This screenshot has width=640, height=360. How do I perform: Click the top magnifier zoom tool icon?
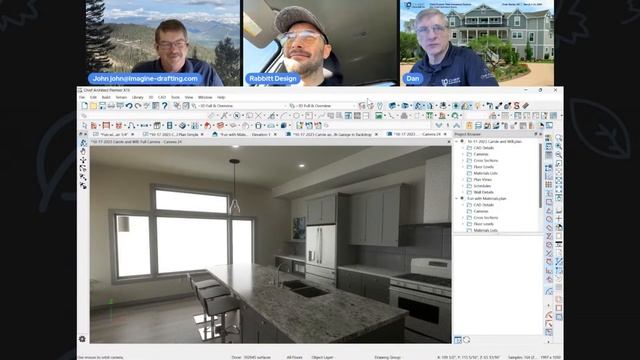point(558,138)
